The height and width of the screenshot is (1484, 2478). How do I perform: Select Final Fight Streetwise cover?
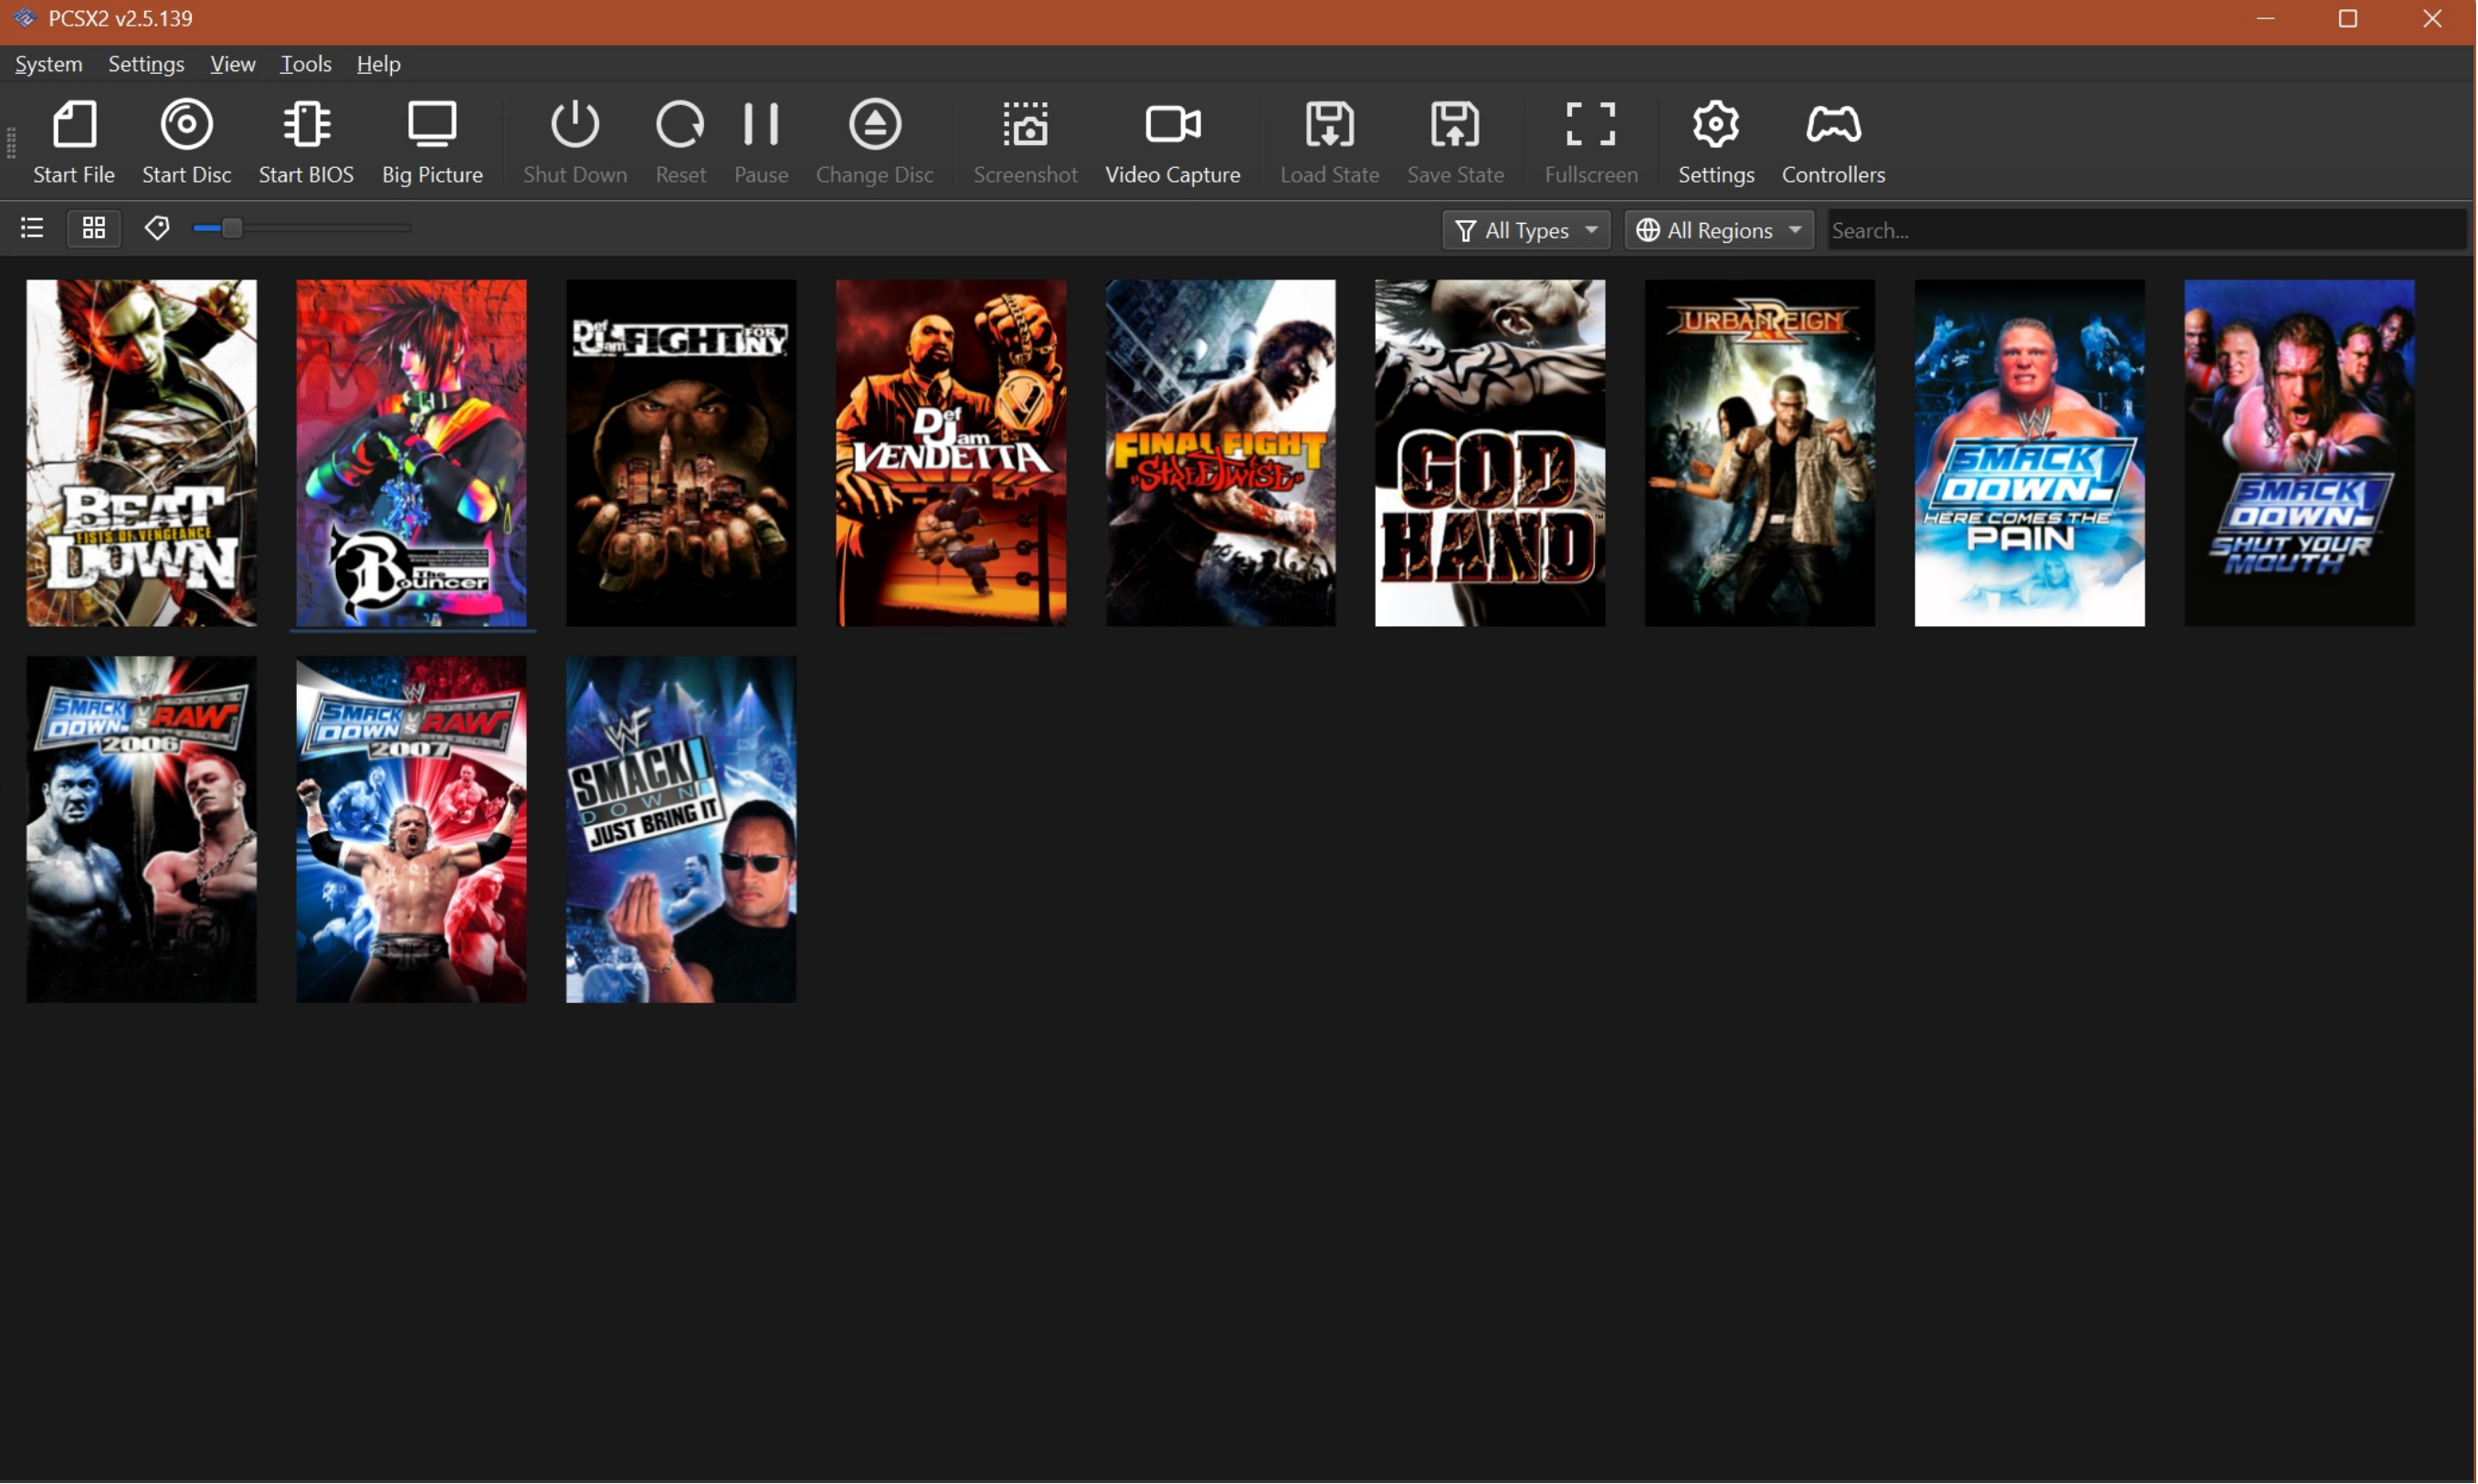[1220, 453]
